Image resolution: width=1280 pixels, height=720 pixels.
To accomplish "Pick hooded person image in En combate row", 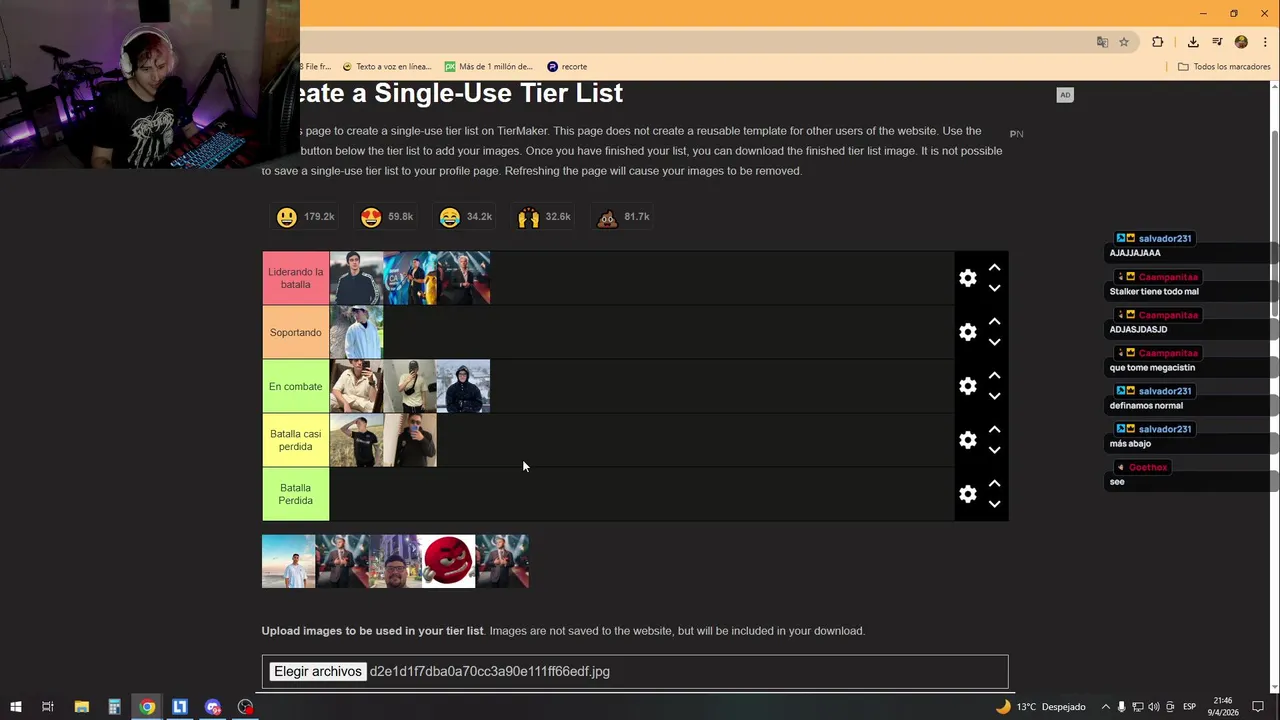I will [463, 386].
